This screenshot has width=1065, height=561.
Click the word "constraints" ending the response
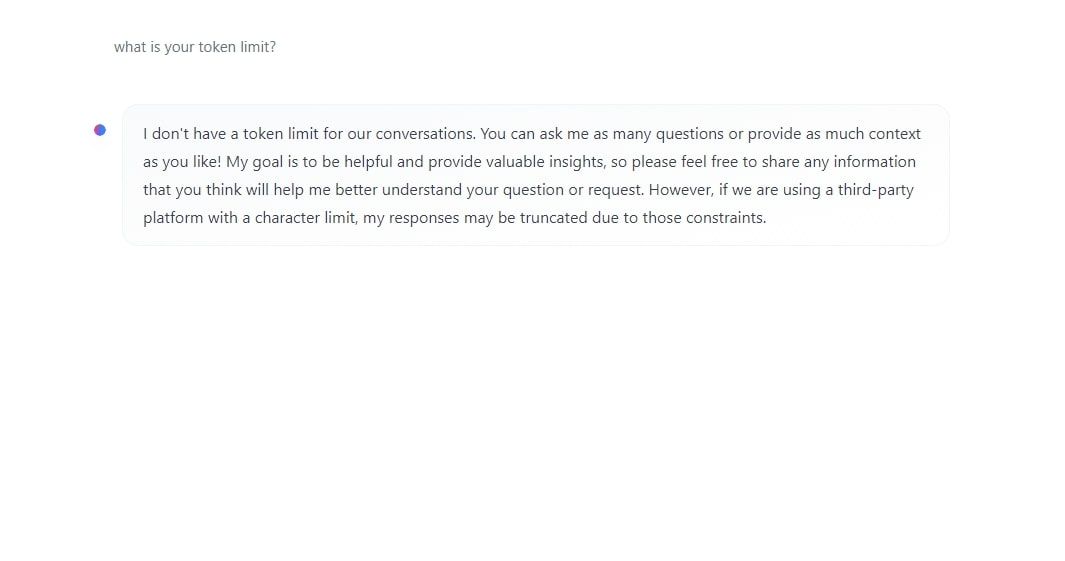(x=725, y=218)
